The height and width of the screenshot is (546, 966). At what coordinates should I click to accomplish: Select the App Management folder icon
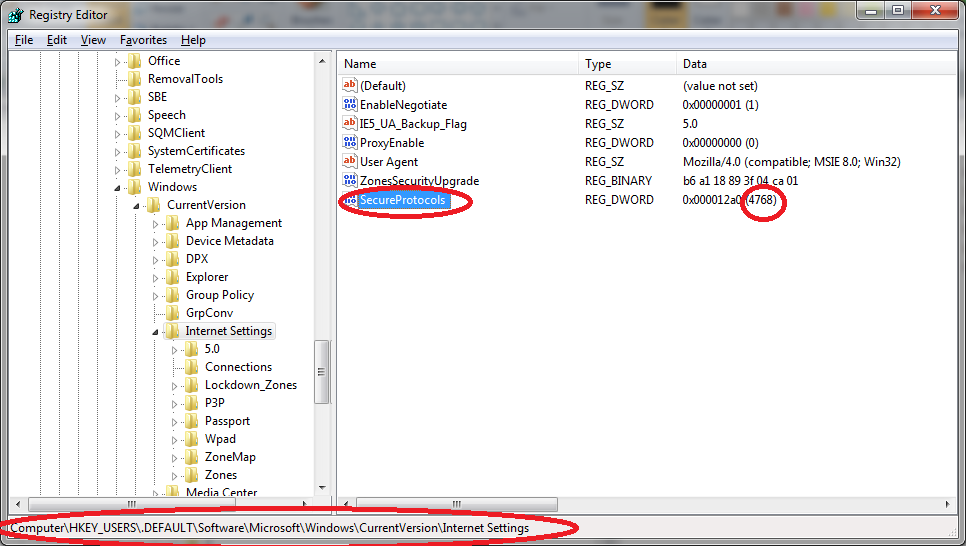(172, 223)
